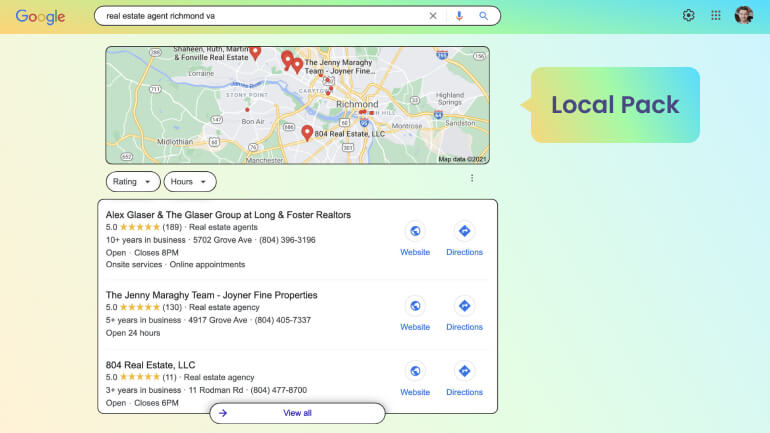Click Website globe icon for Alex Glaser listing
Image resolution: width=770 pixels, height=433 pixels.
(415, 231)
